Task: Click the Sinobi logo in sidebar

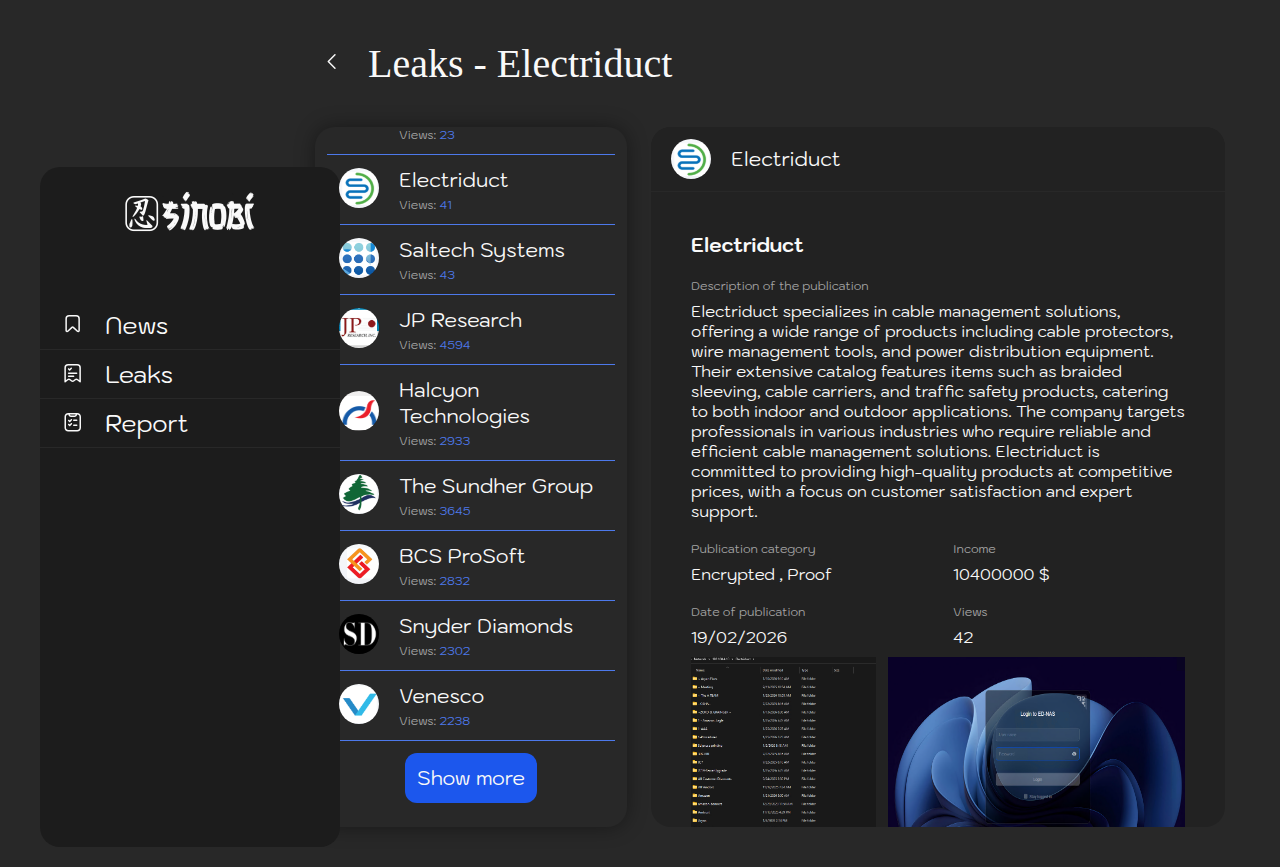Action: (190, 212)
